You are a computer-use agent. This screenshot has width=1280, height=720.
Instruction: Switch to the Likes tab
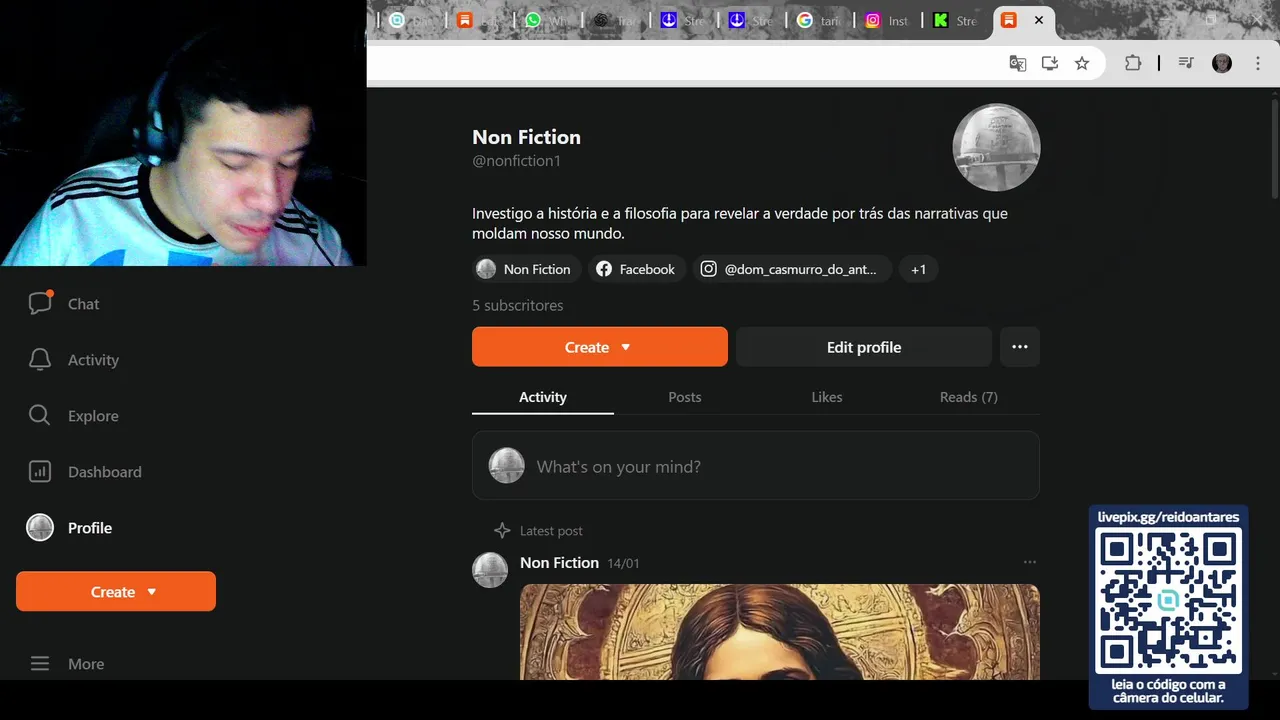tap(827, 397)
